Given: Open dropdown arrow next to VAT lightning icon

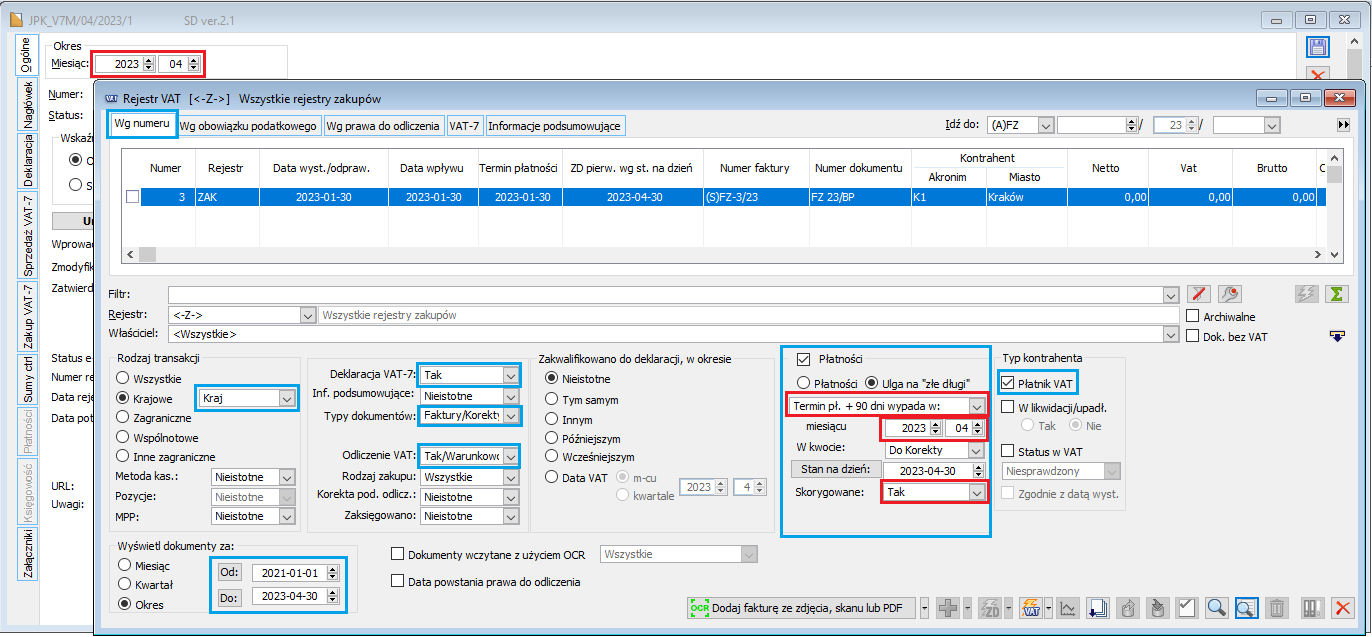Looking at the screenshot, I should pos(1049,607).
